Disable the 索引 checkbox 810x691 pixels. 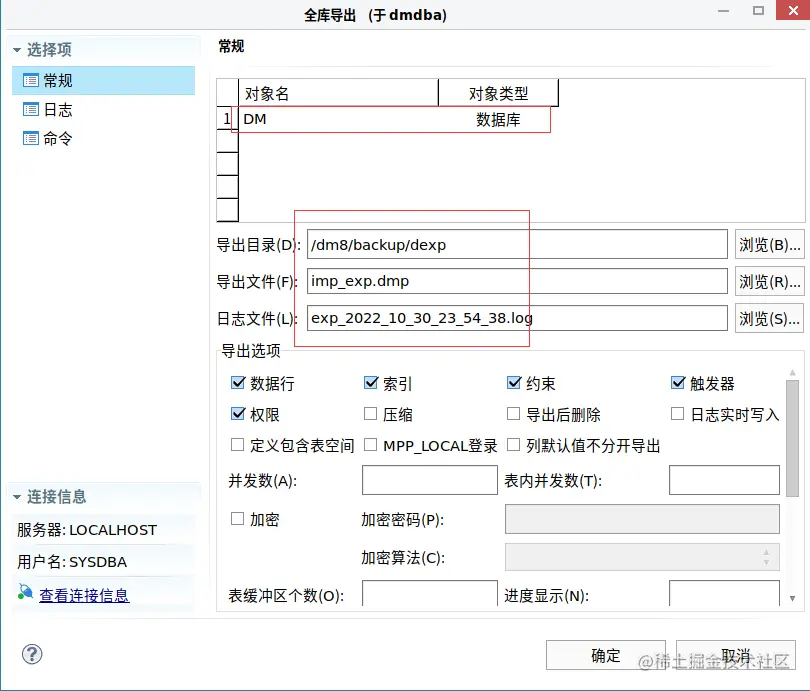pyautogui.click(x=371, y=383)
